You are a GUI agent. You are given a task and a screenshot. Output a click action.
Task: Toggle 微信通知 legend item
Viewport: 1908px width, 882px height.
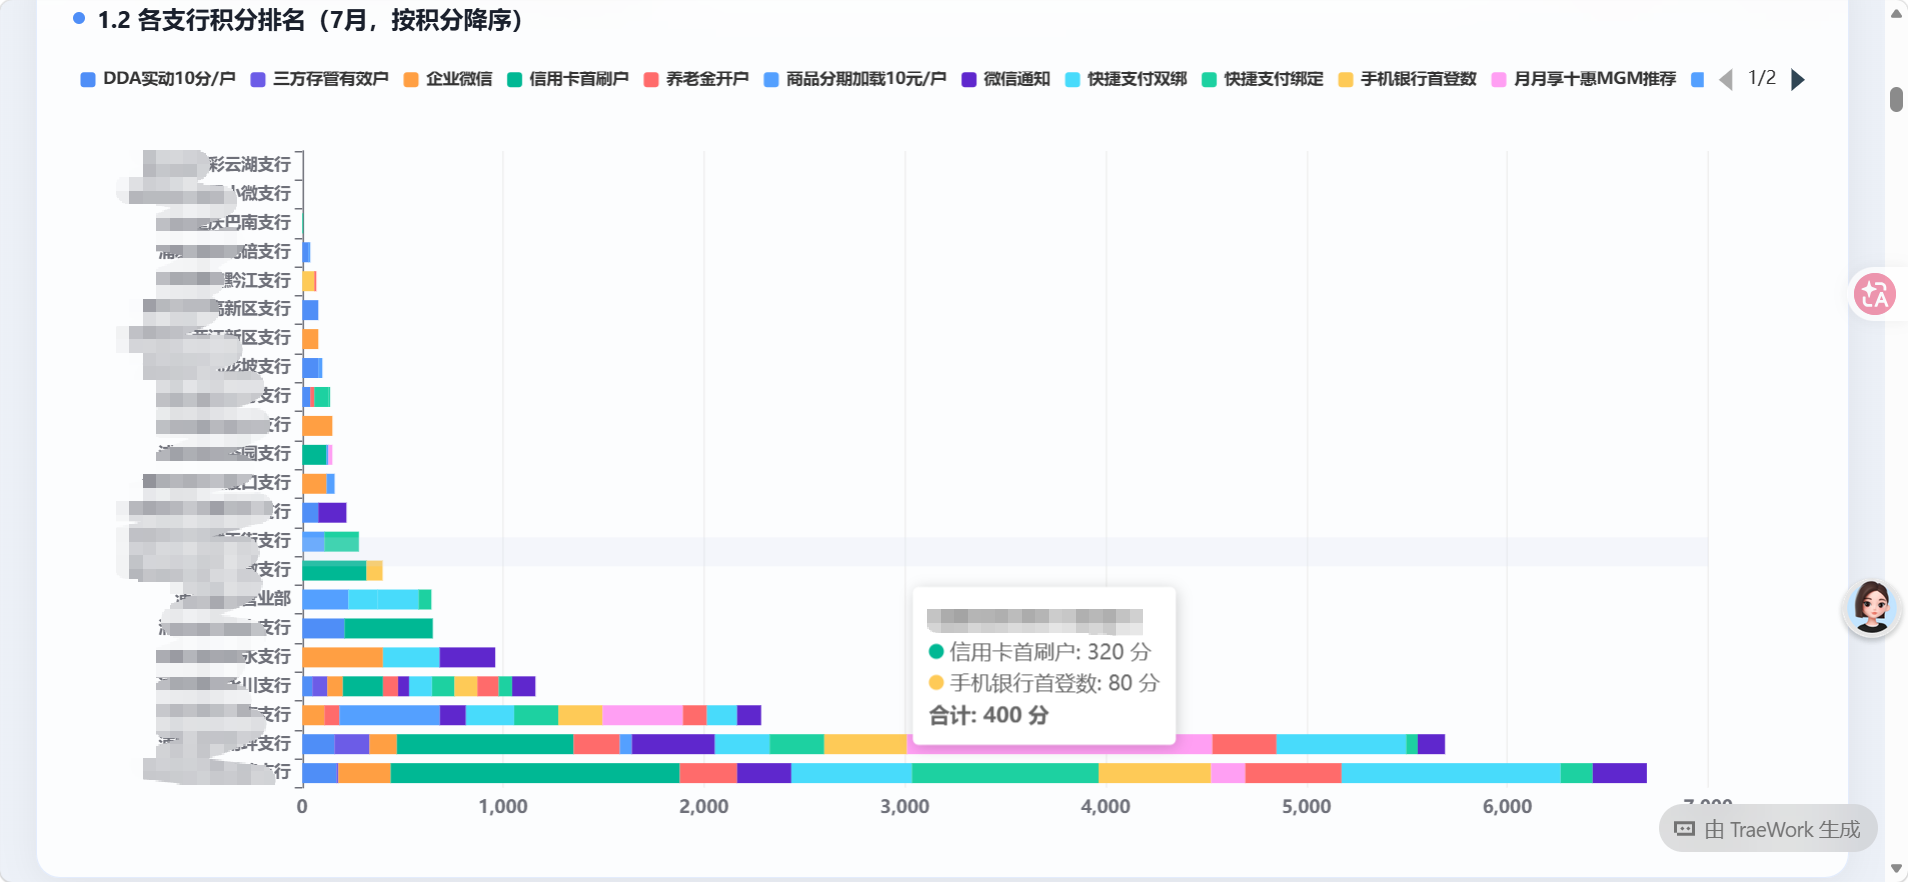[1006, 79]
